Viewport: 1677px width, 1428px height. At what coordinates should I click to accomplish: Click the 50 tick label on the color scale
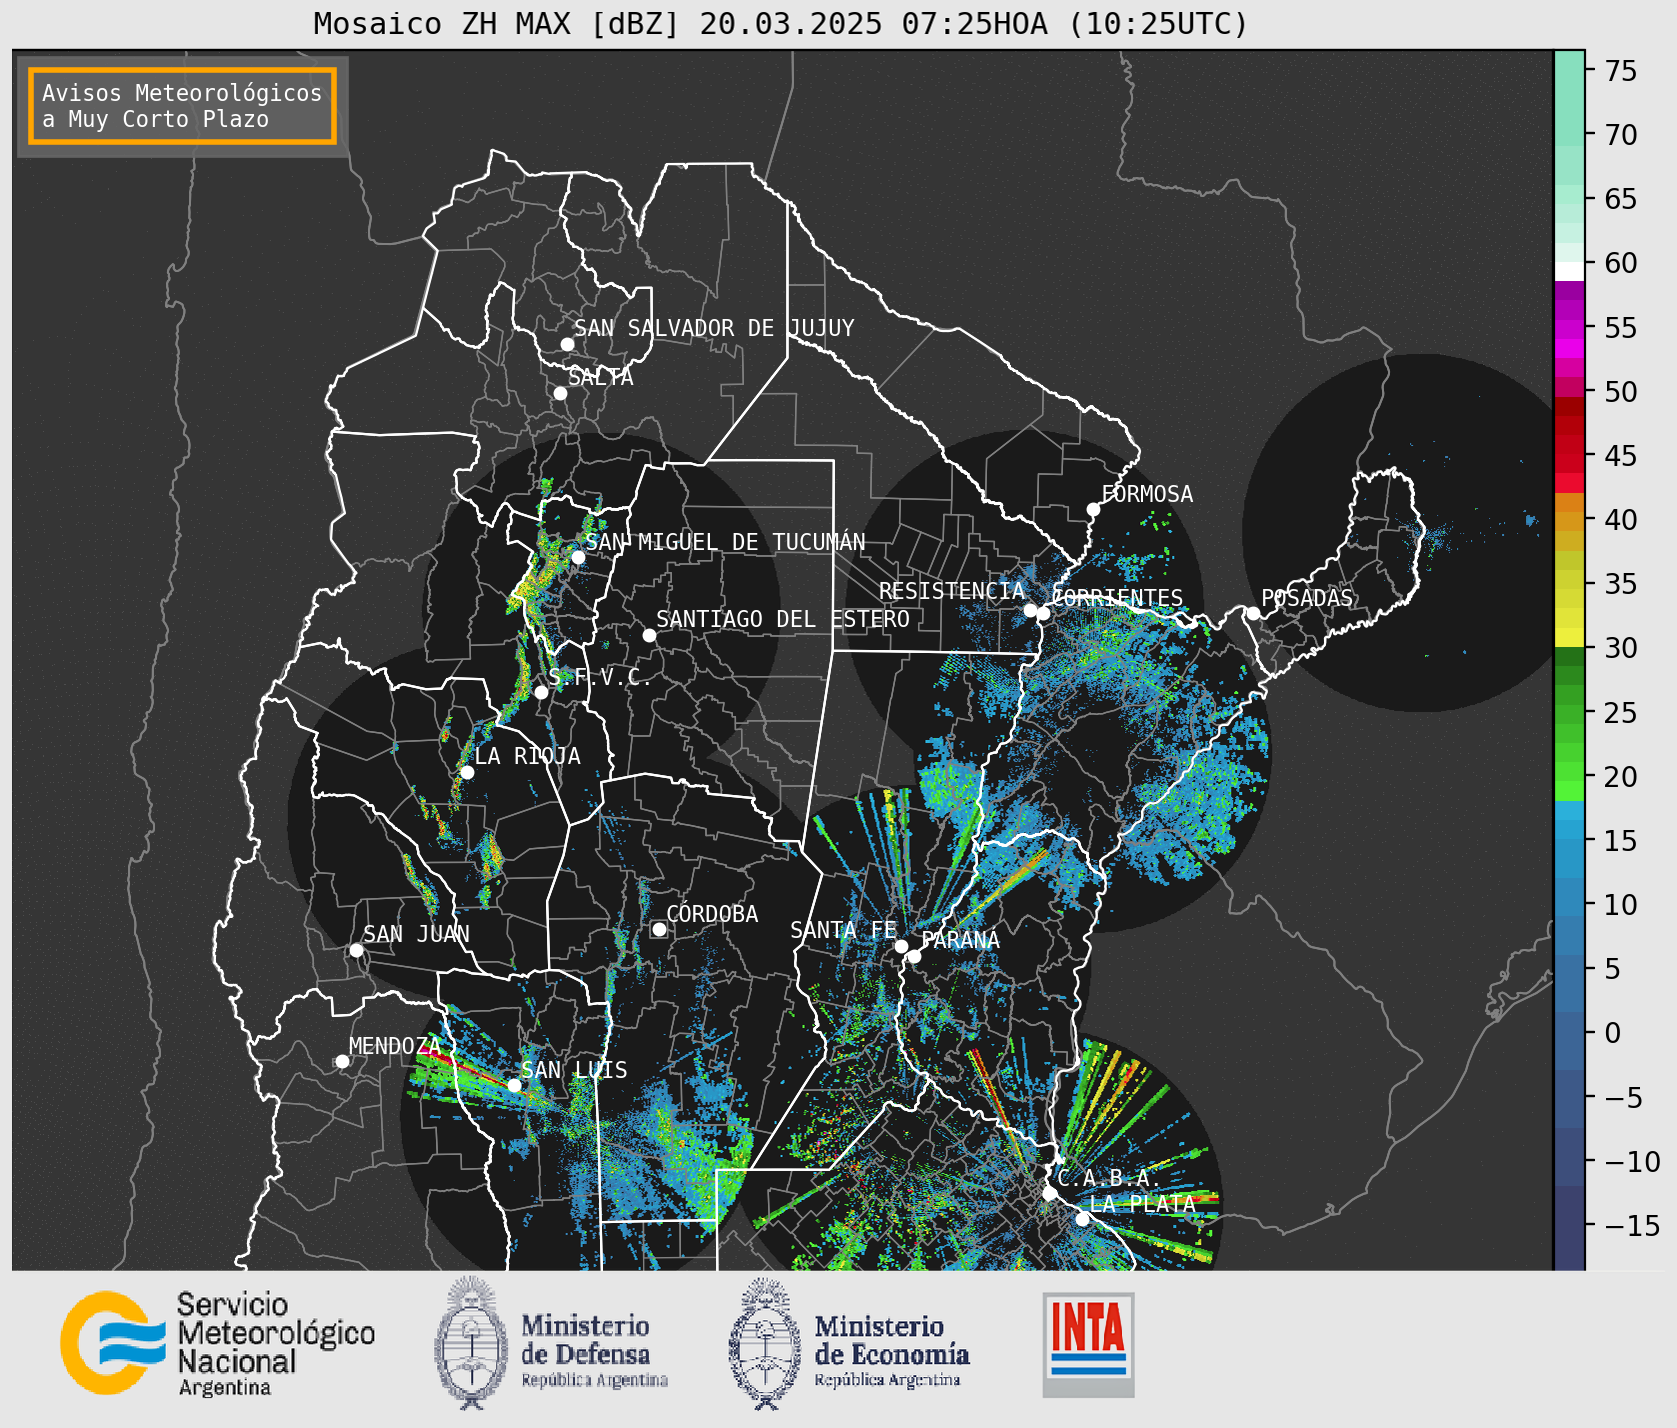point(1621,392)
